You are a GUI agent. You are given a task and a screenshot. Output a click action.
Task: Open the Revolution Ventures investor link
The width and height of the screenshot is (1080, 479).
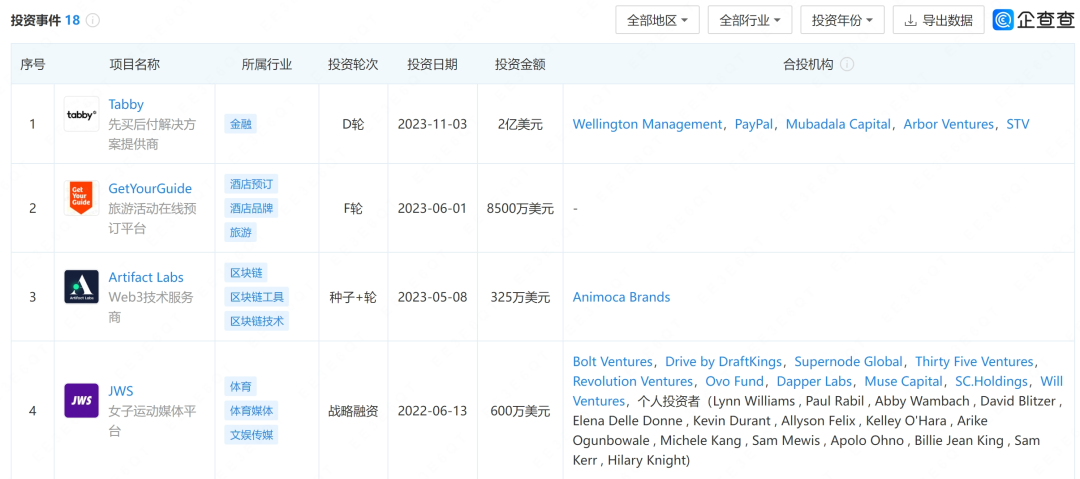click(633, 381)
